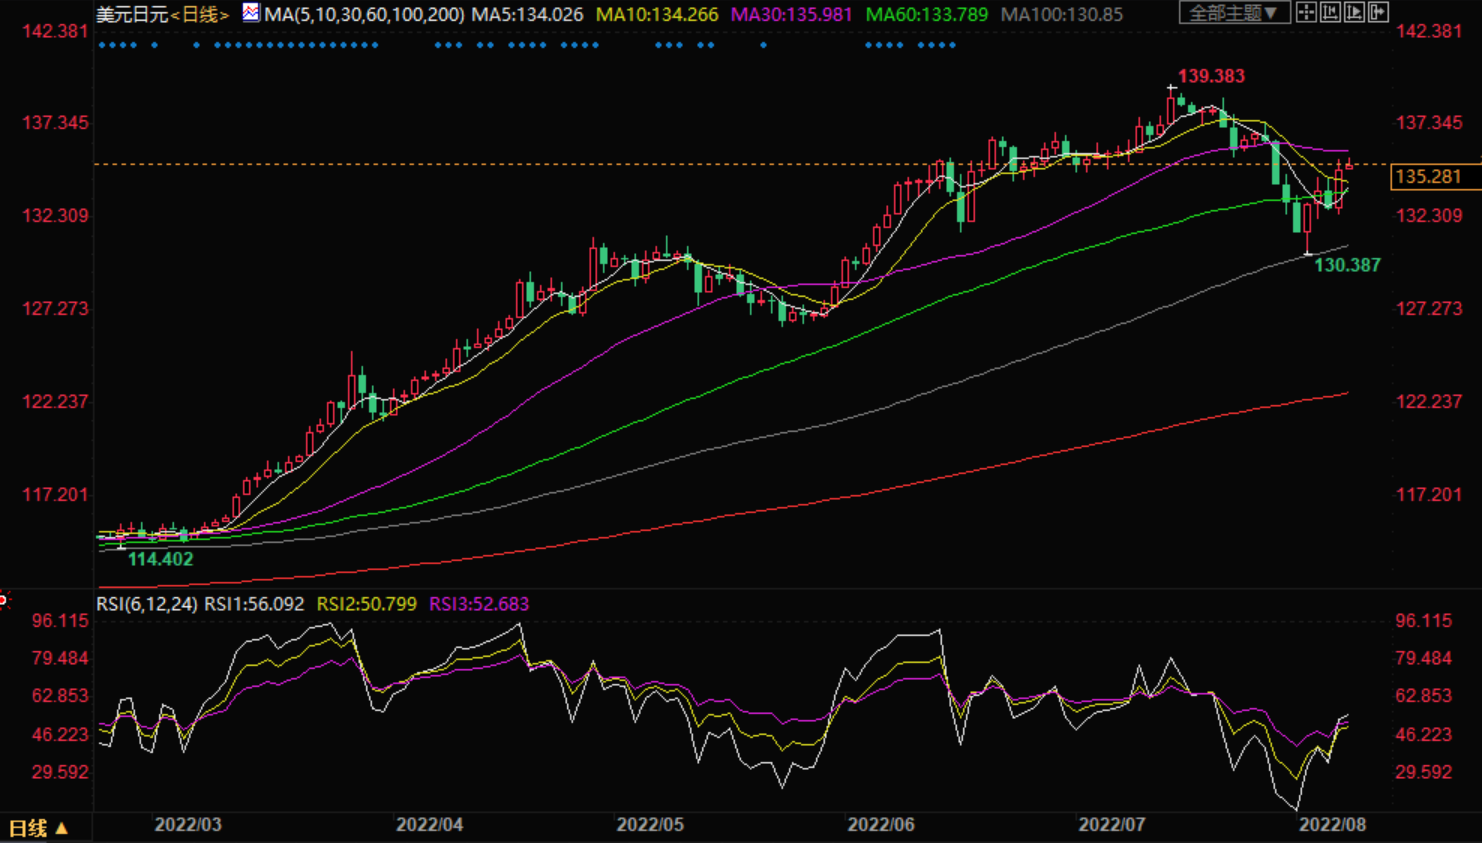
Task: Select the MA30:135.981 magenta legend
Action: [791, 15]
